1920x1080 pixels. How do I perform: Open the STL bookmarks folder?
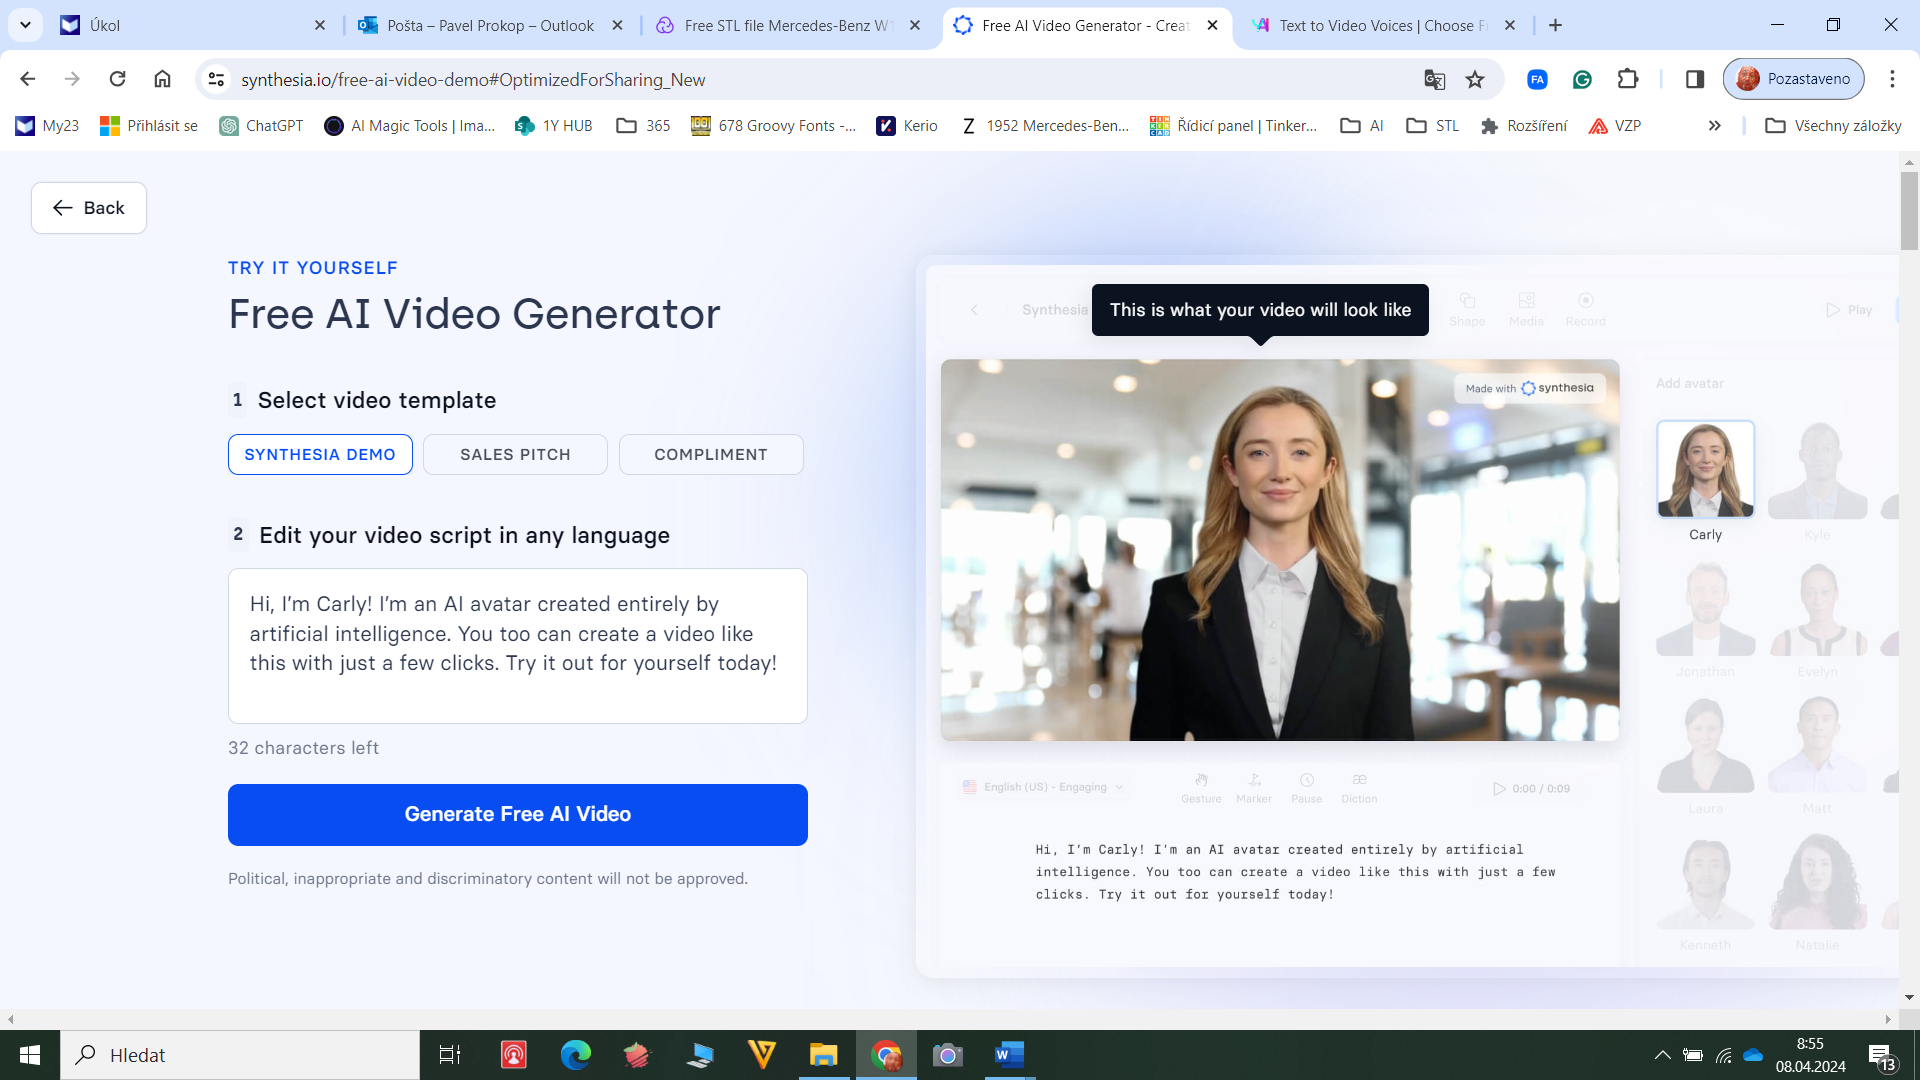(1432, 125)
